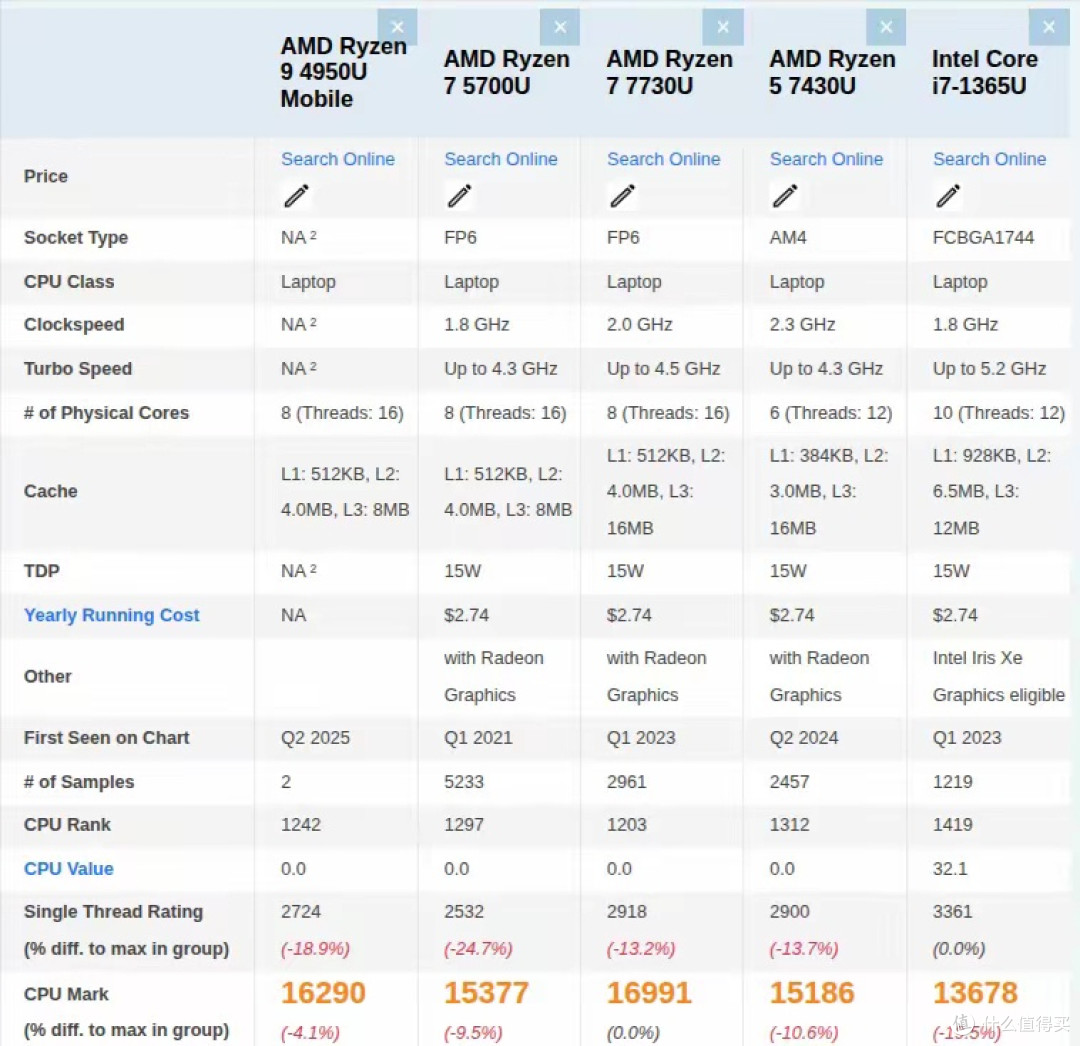Viewport: 1080px width, 1046px height.
Task: Remove Intel Core i7-1365U from comparison
Action: tap(1049, 27)
